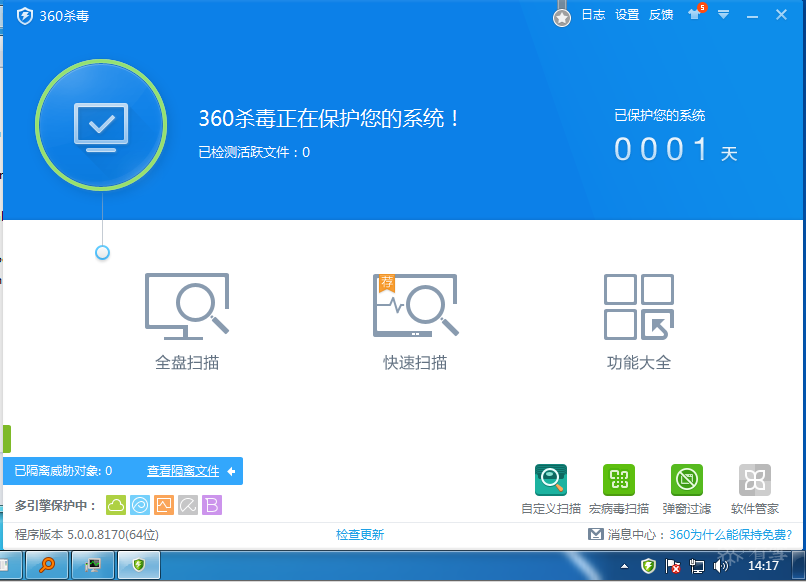Open the 360为什么能保持免费 message link
806x582 pixels.
pyautogui.click(x=730, y=535)
